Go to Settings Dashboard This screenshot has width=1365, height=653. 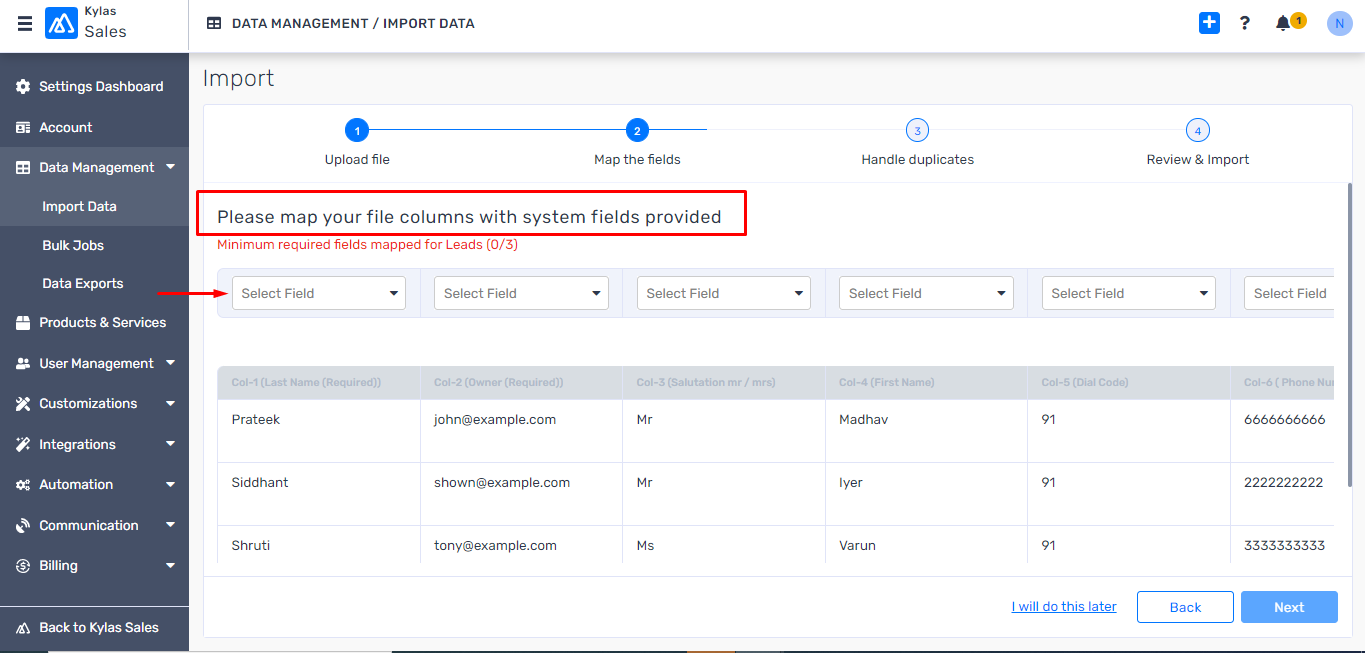(101, 87)
